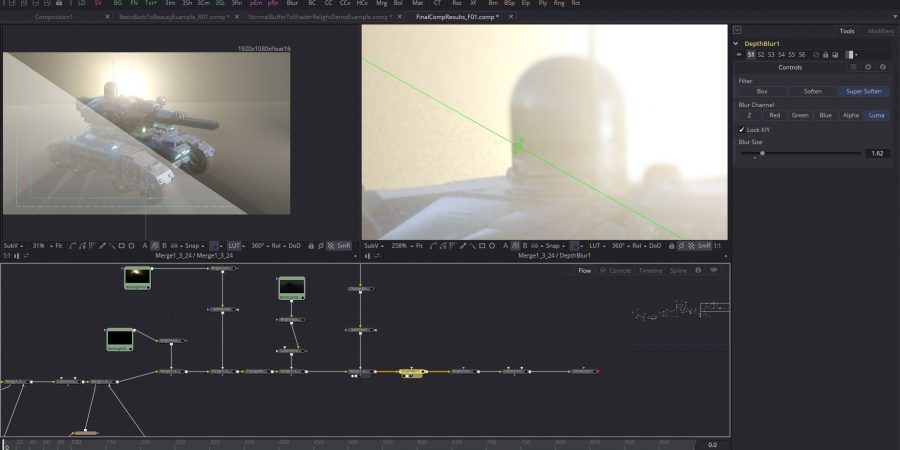This screenshot has height=450, width=900.
Task: Set Blur Channel to Alpha
Action: (x=850, y=115)
